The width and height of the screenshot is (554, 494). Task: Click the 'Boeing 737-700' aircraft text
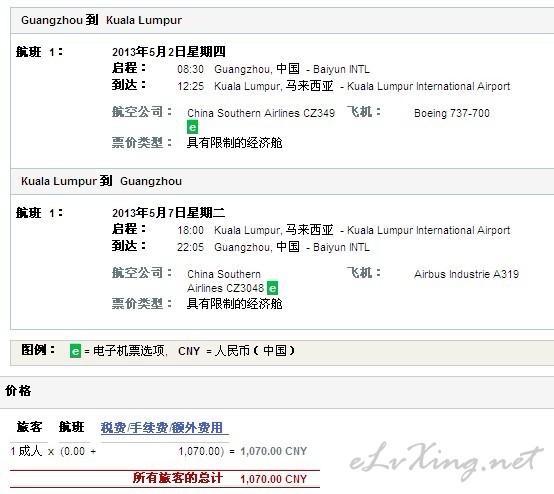452,113
